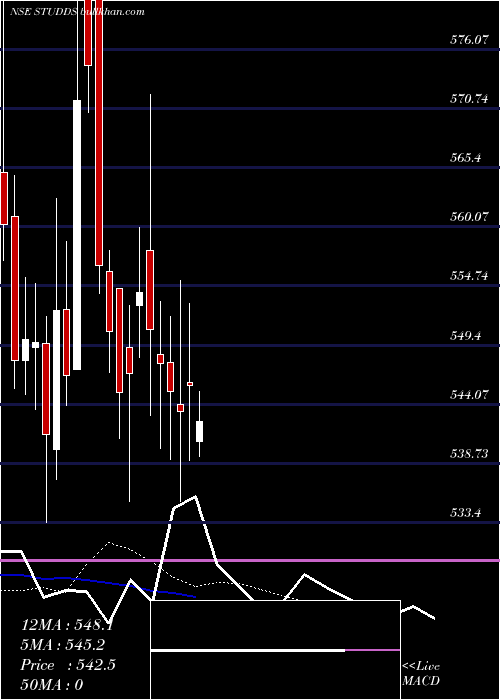Click the 5MA : 545.2 legend entry
The image size is (500, 700).
point(64,645)
